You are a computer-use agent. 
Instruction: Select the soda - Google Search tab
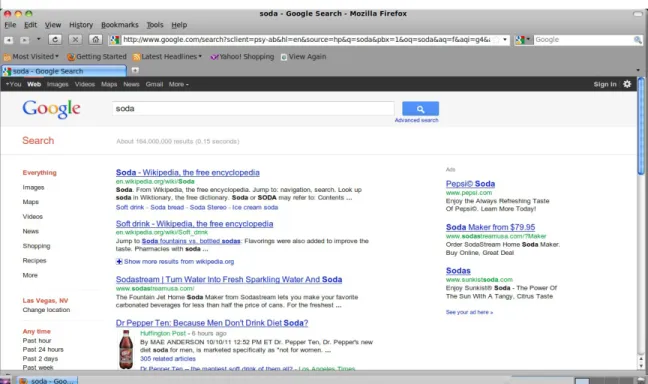click(x=64, y=71)
